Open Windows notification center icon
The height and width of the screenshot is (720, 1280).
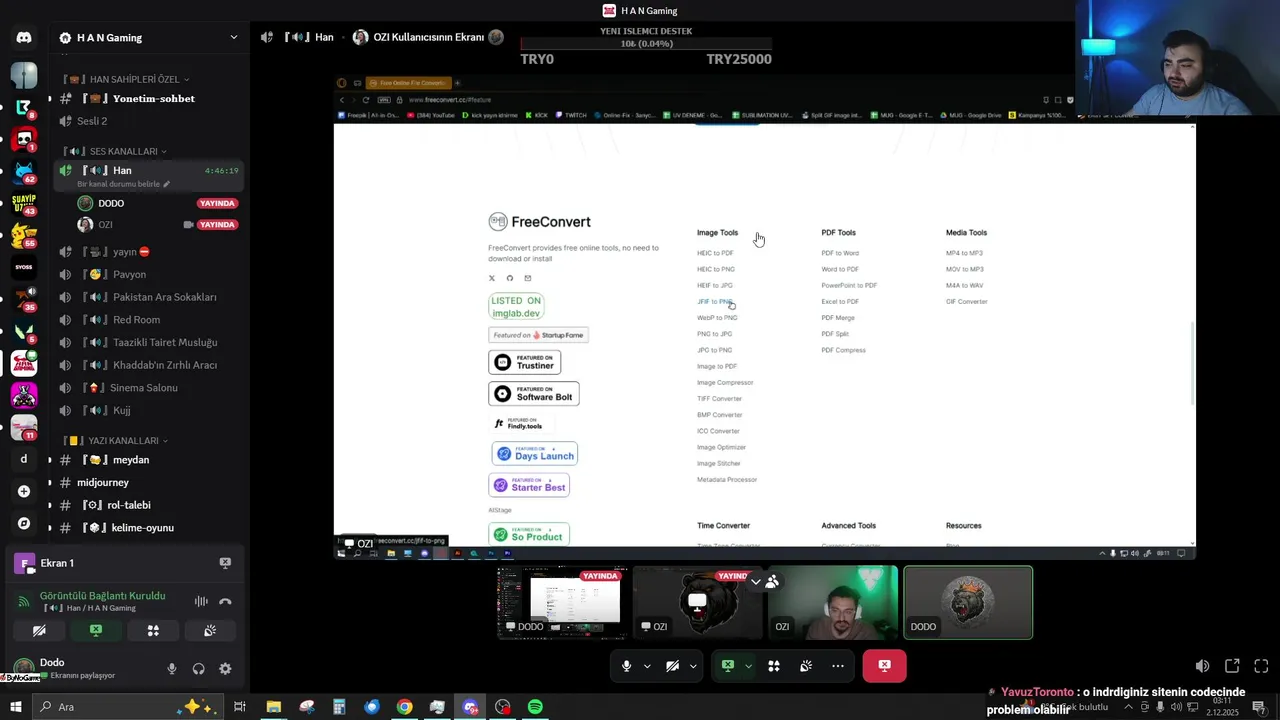(1259, 708)
